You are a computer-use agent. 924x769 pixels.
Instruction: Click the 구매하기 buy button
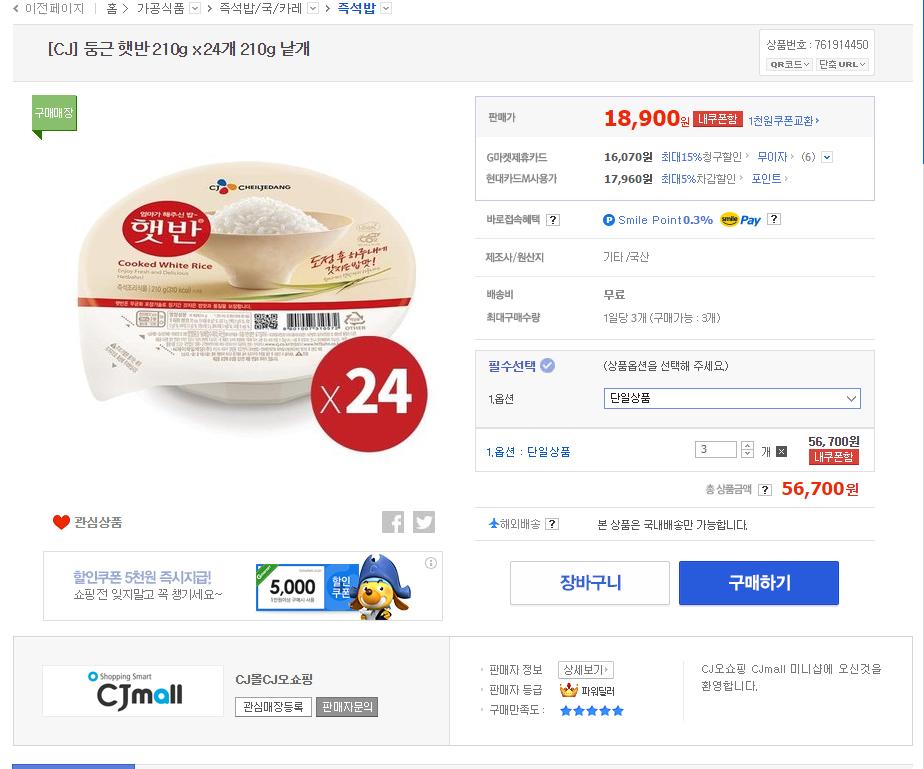[x=758, y=583]
